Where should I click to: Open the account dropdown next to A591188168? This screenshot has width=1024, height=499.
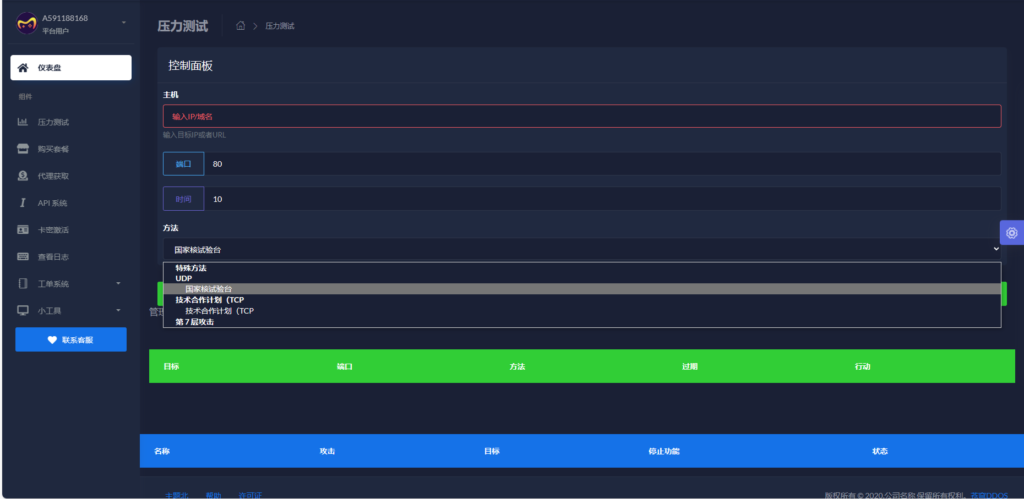pos(124,22)
